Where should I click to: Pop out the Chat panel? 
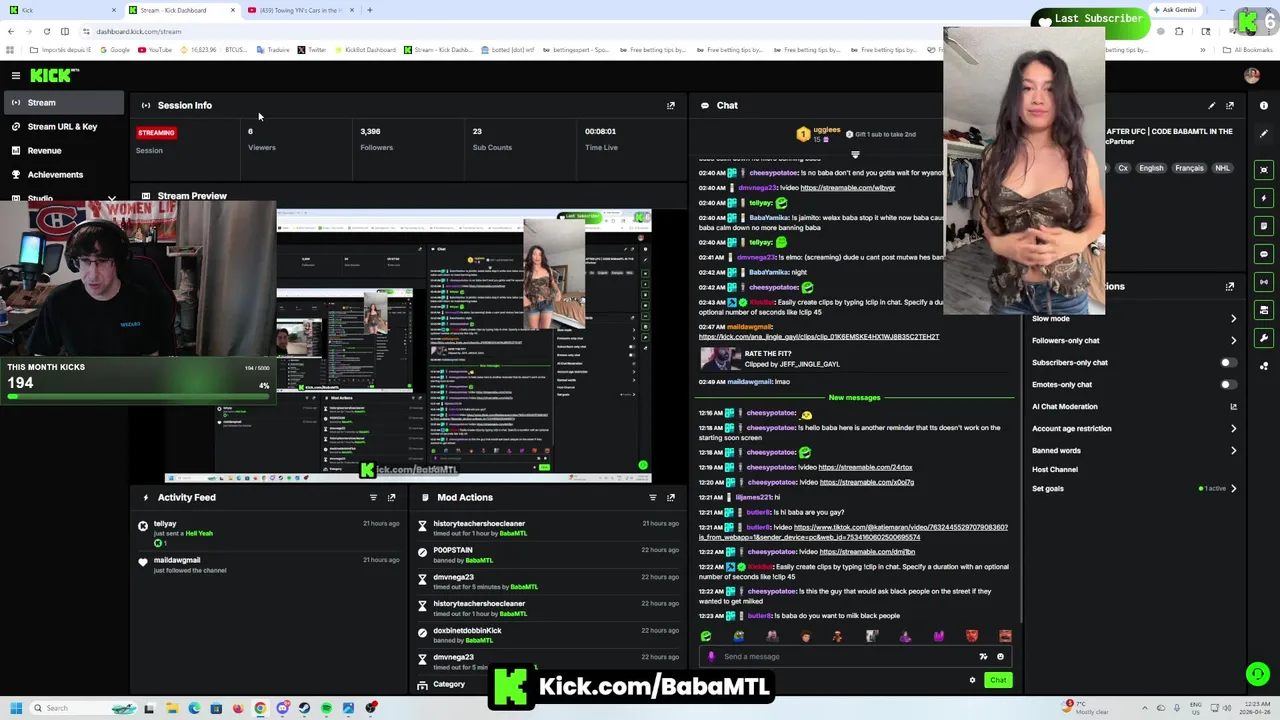tap(1230, 105)
